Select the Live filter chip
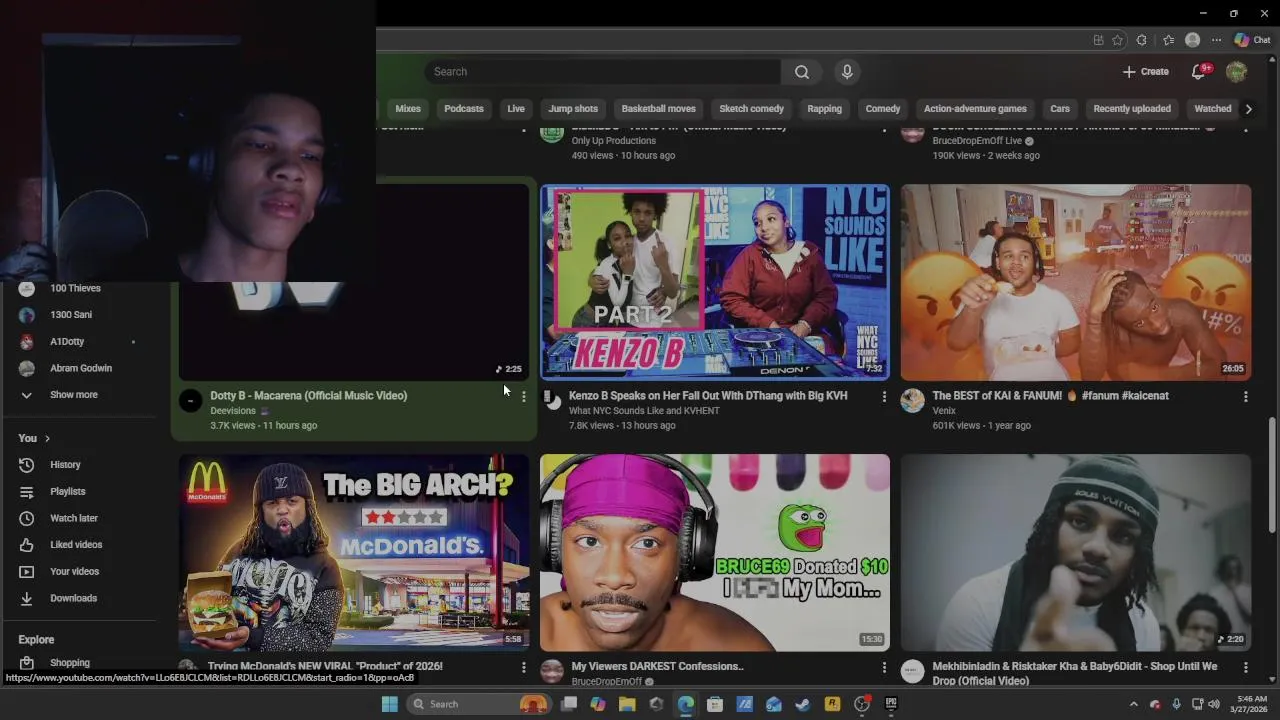 point(516,109)
